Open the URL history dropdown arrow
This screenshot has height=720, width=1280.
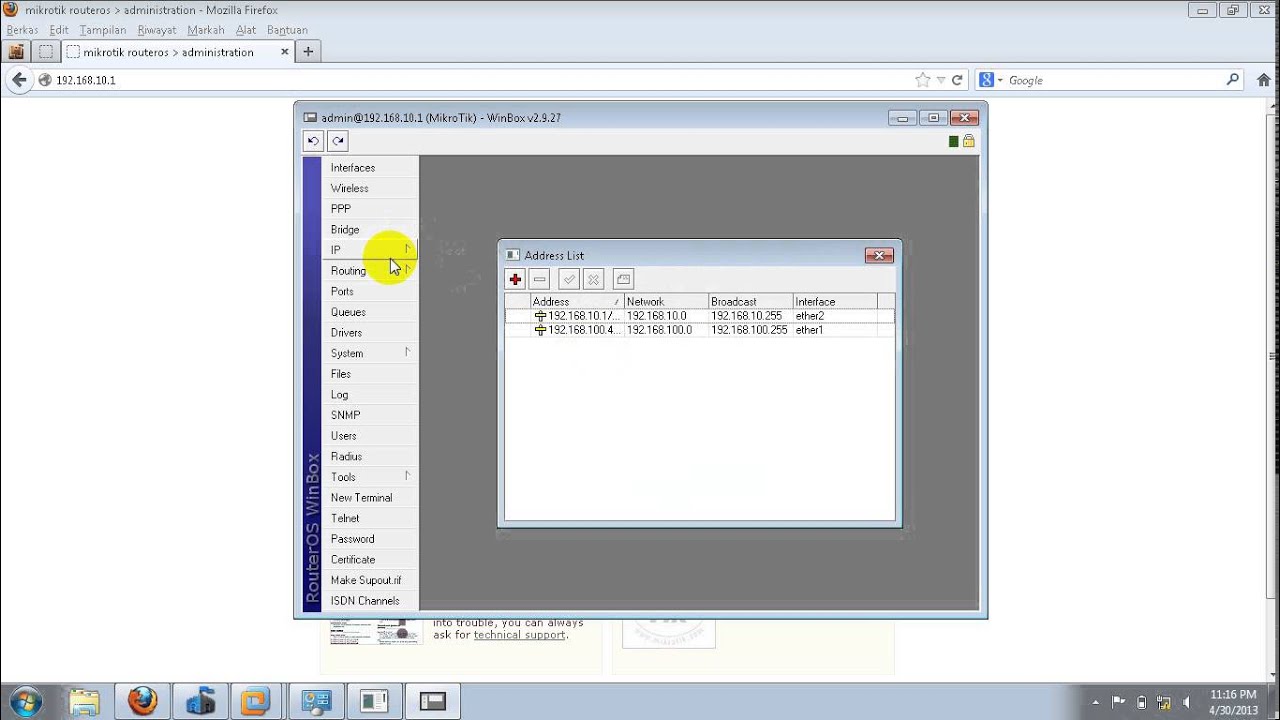coord(941,80)
